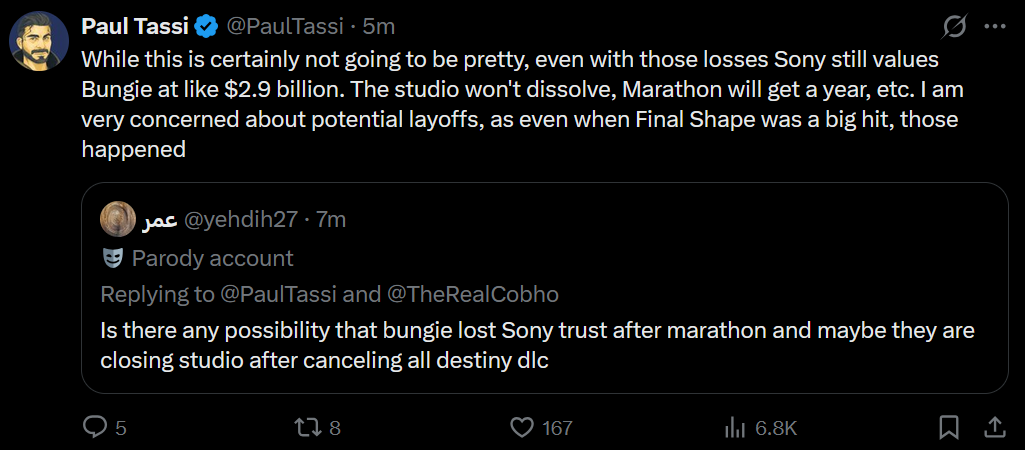Viewport: 1025px width, 450px height.
Task: Click the main tweet text body
Action: pyautogui.click(x=522, y=105)
